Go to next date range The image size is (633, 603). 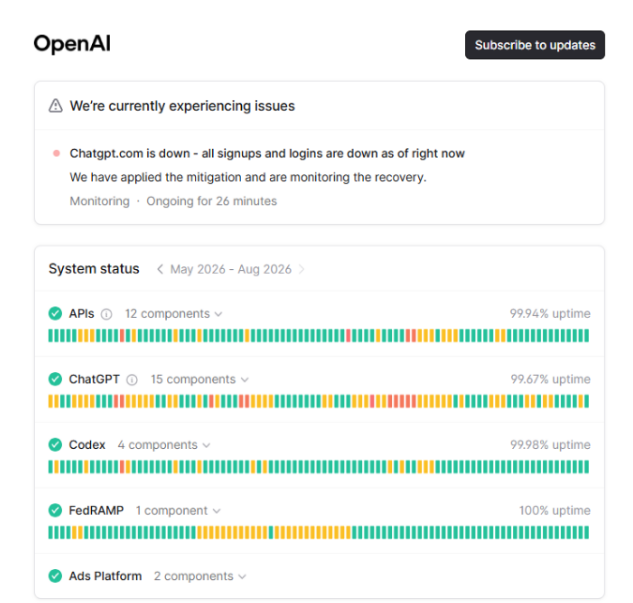[x=301, y=269]
